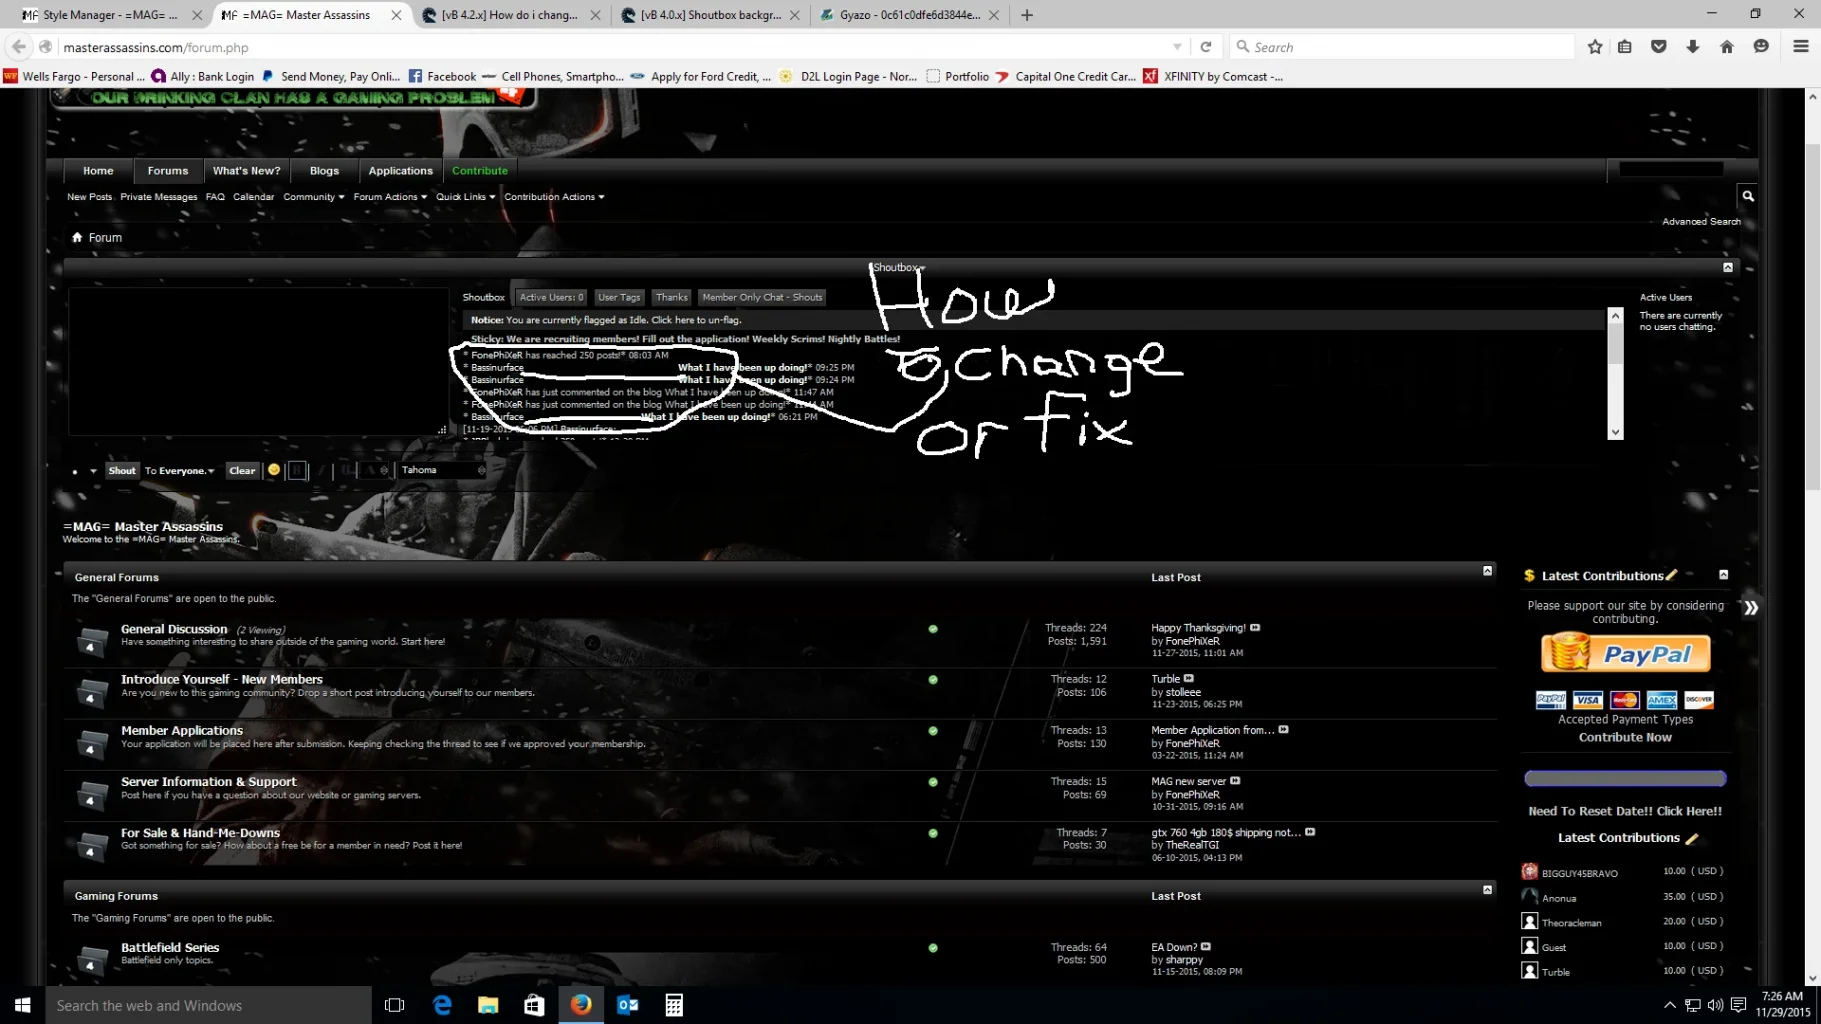Switch to shoutbox Active Users tab
1821x1024 pixels.
click(551, 297)
